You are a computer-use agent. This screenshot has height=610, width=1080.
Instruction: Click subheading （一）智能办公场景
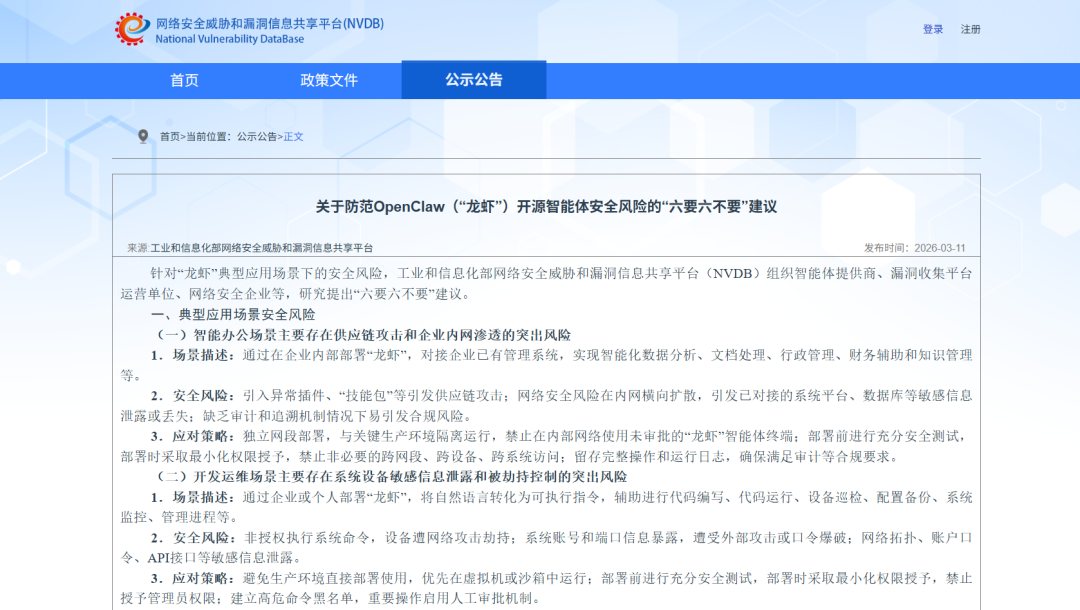pyautogui.click(x=361, y=335)
